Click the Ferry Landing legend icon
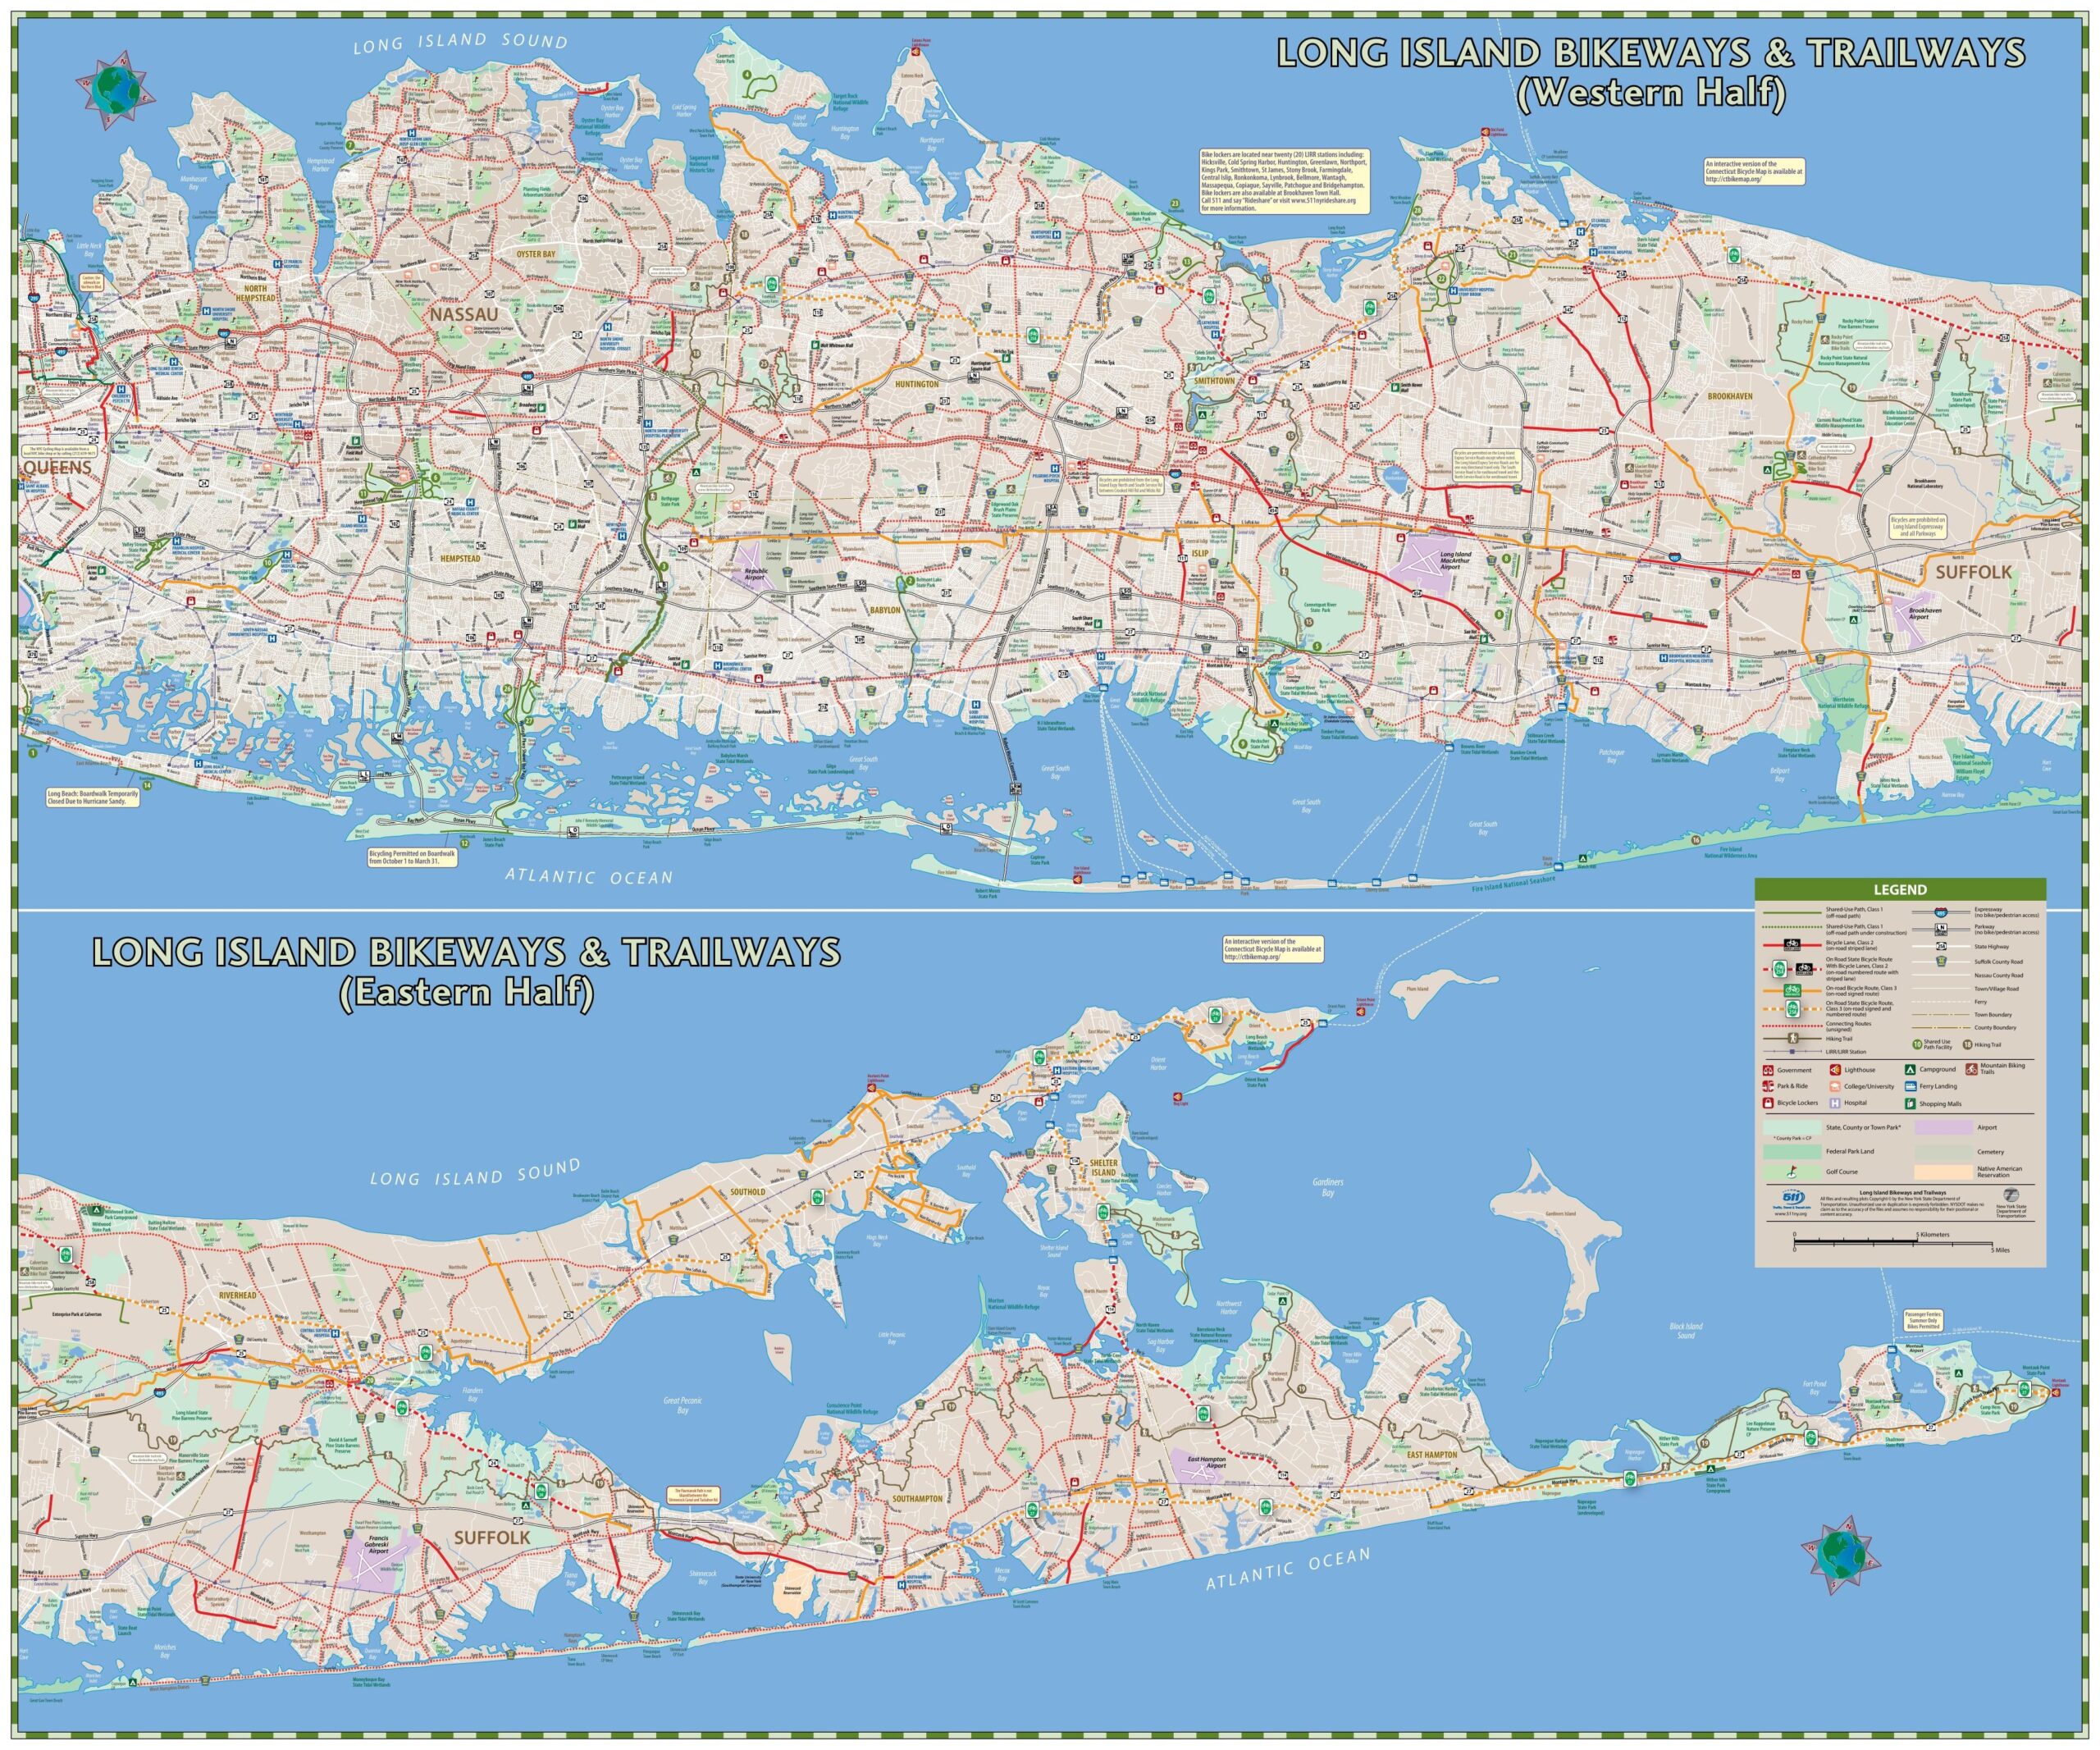Screen dimensions: 2100x1750 point(1911,1087)
